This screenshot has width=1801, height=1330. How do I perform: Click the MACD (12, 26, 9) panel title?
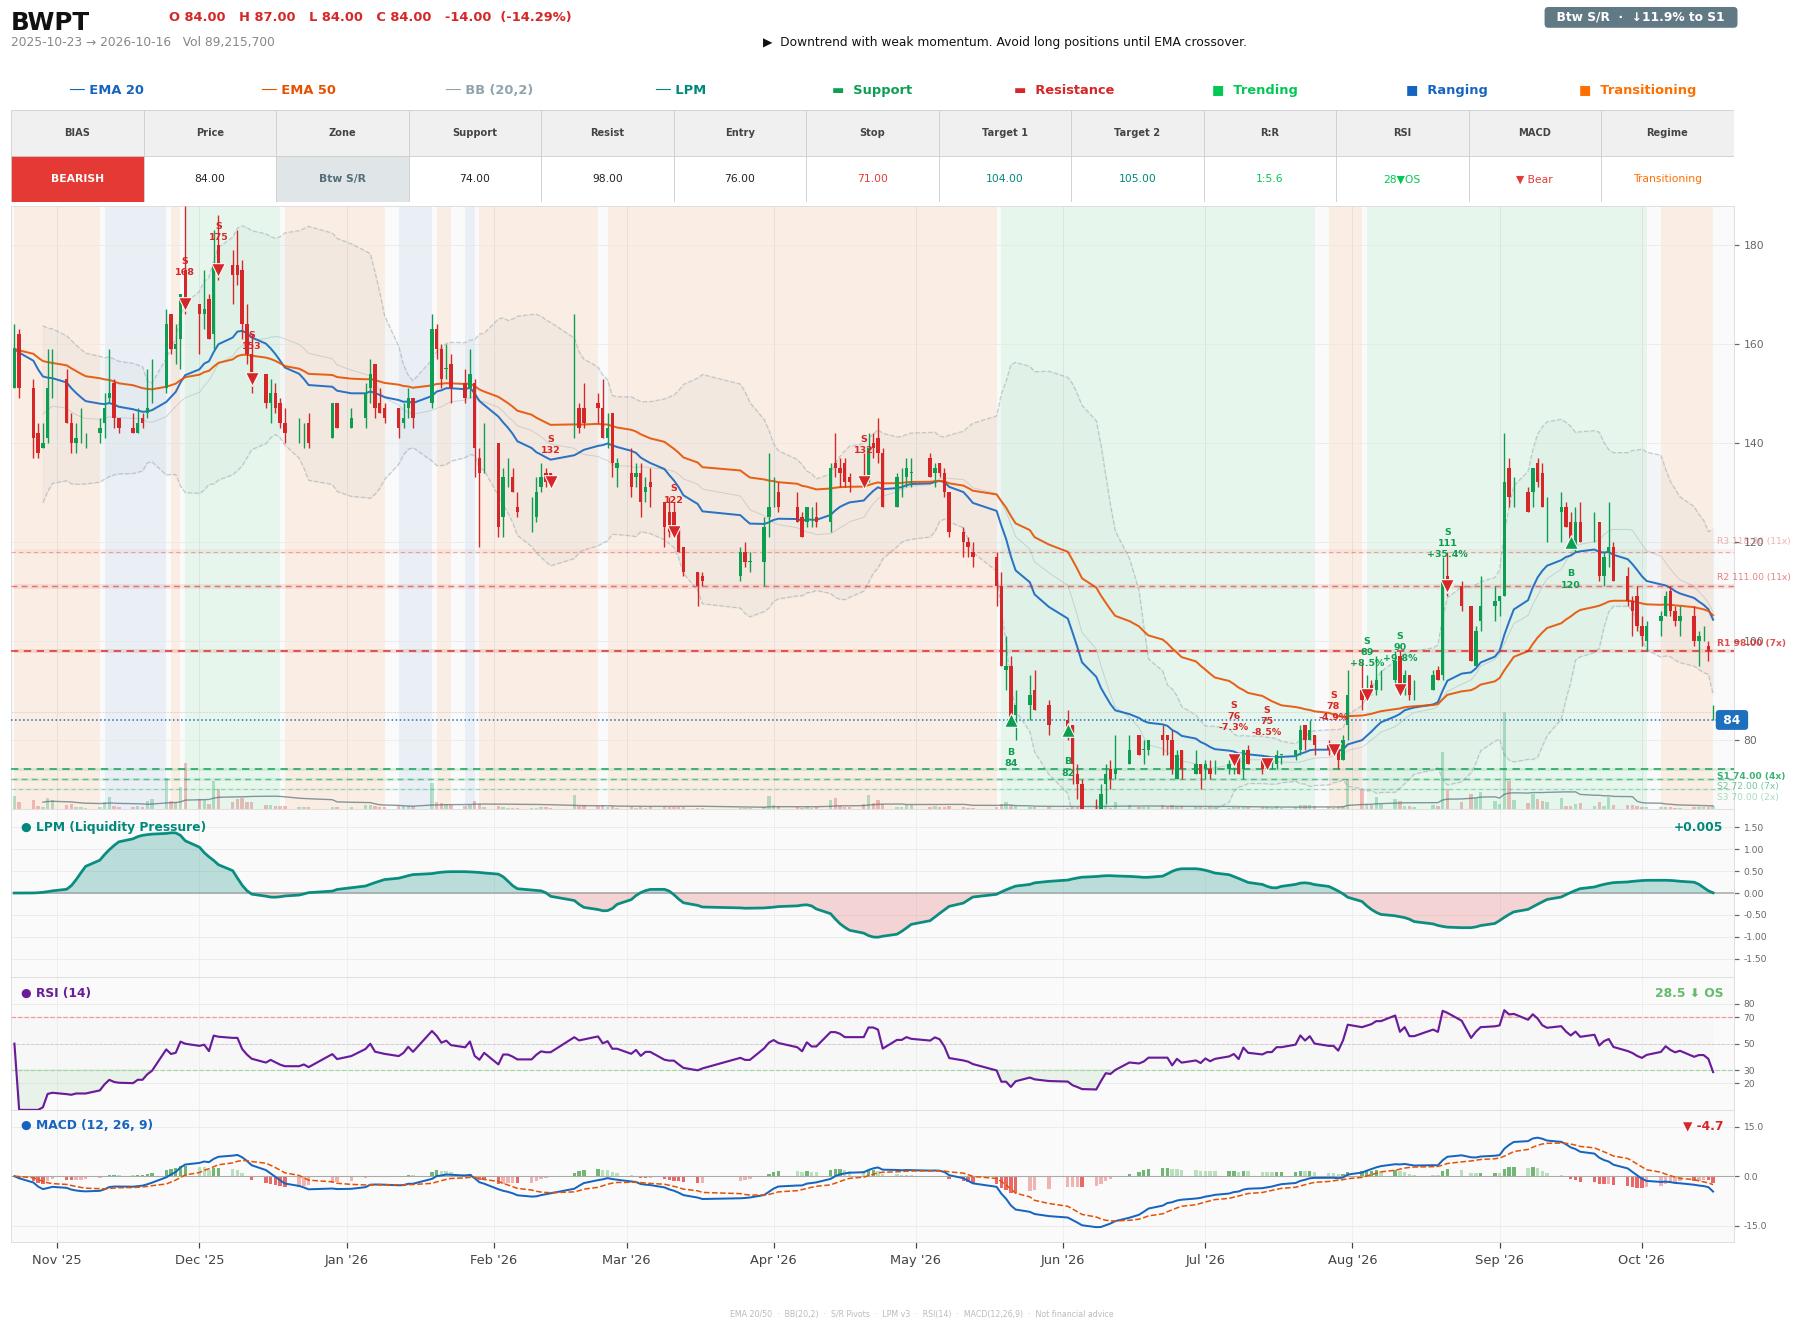(87, 1125)
